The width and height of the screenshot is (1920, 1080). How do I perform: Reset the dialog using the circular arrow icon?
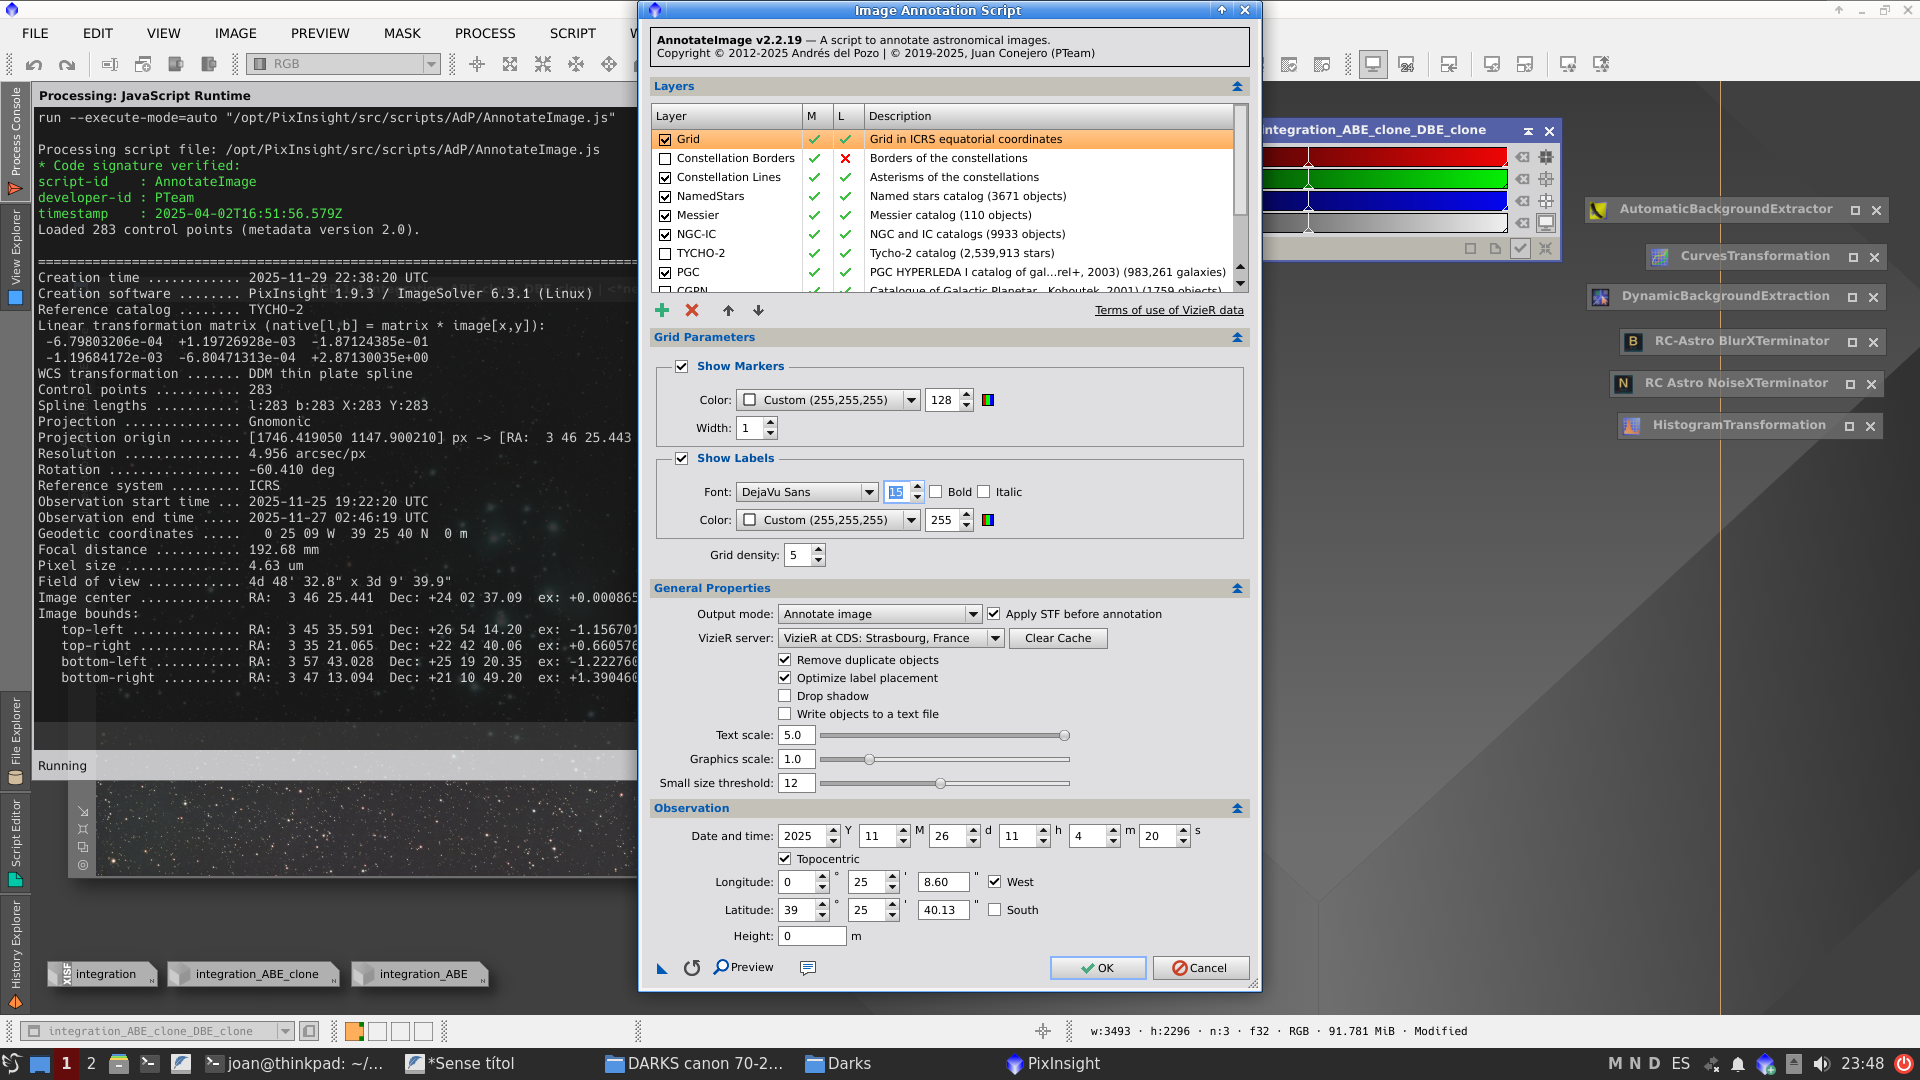[x=691, y=967]
